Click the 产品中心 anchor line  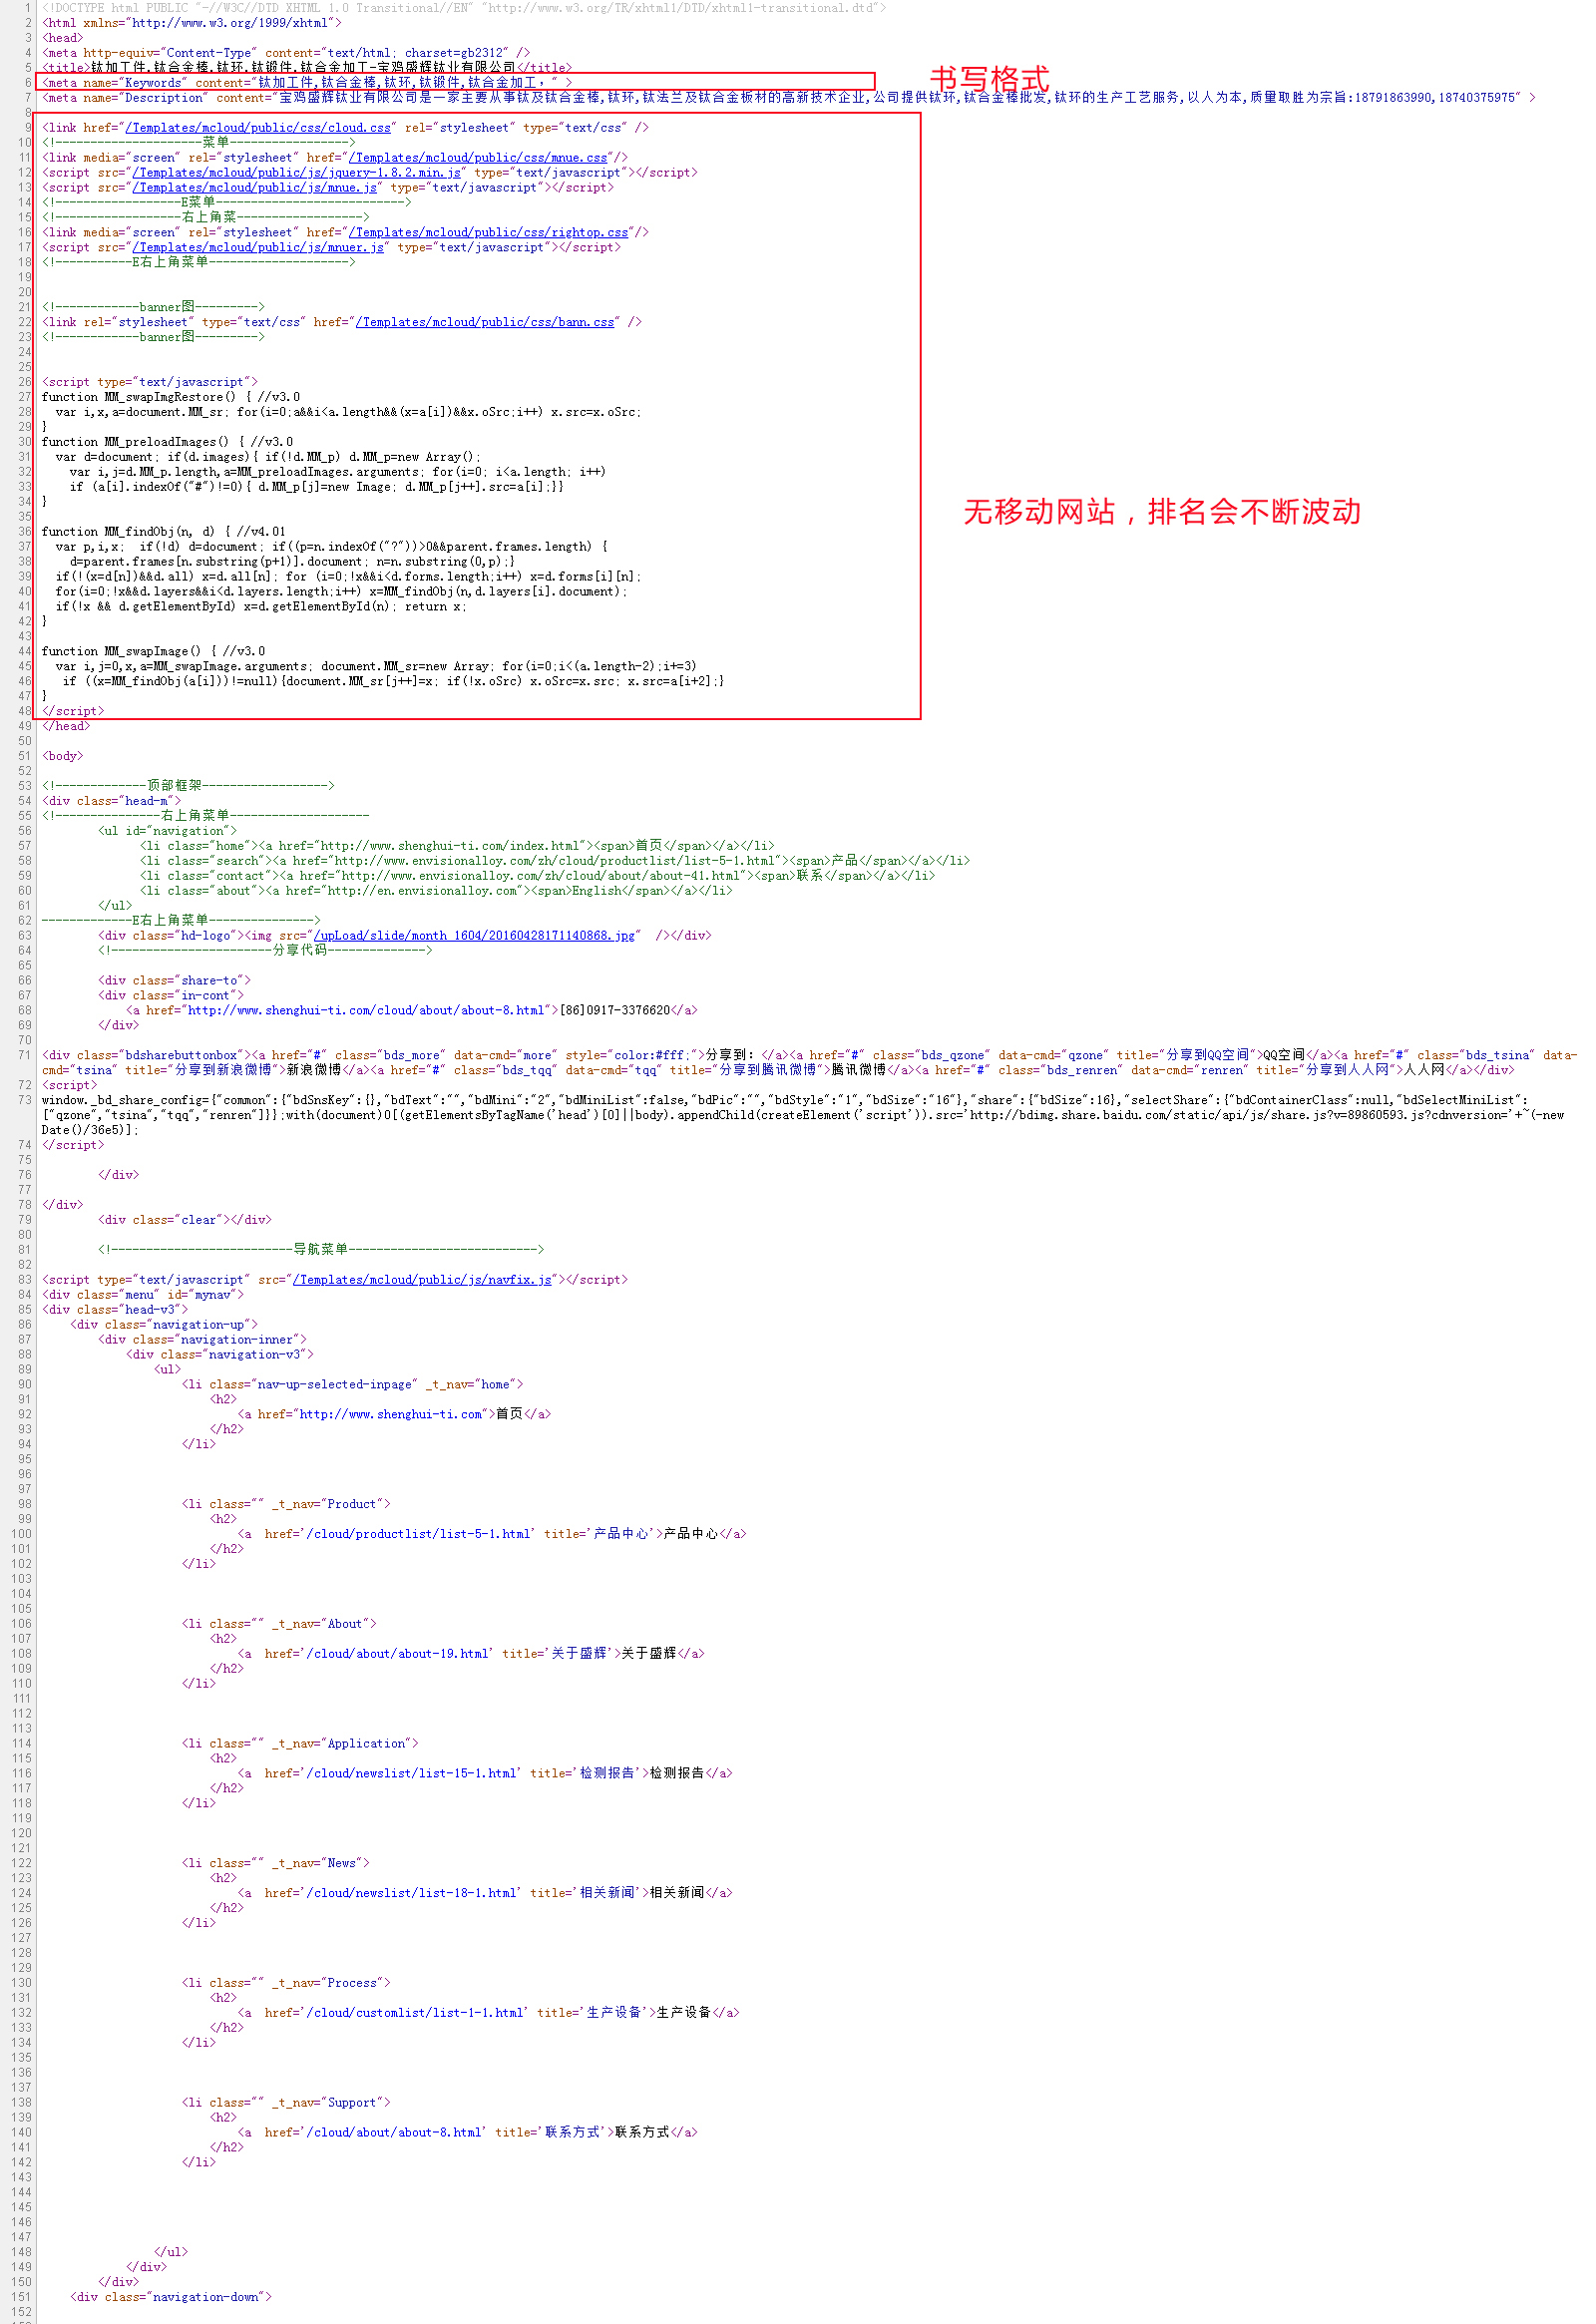tap(492, 1535)
